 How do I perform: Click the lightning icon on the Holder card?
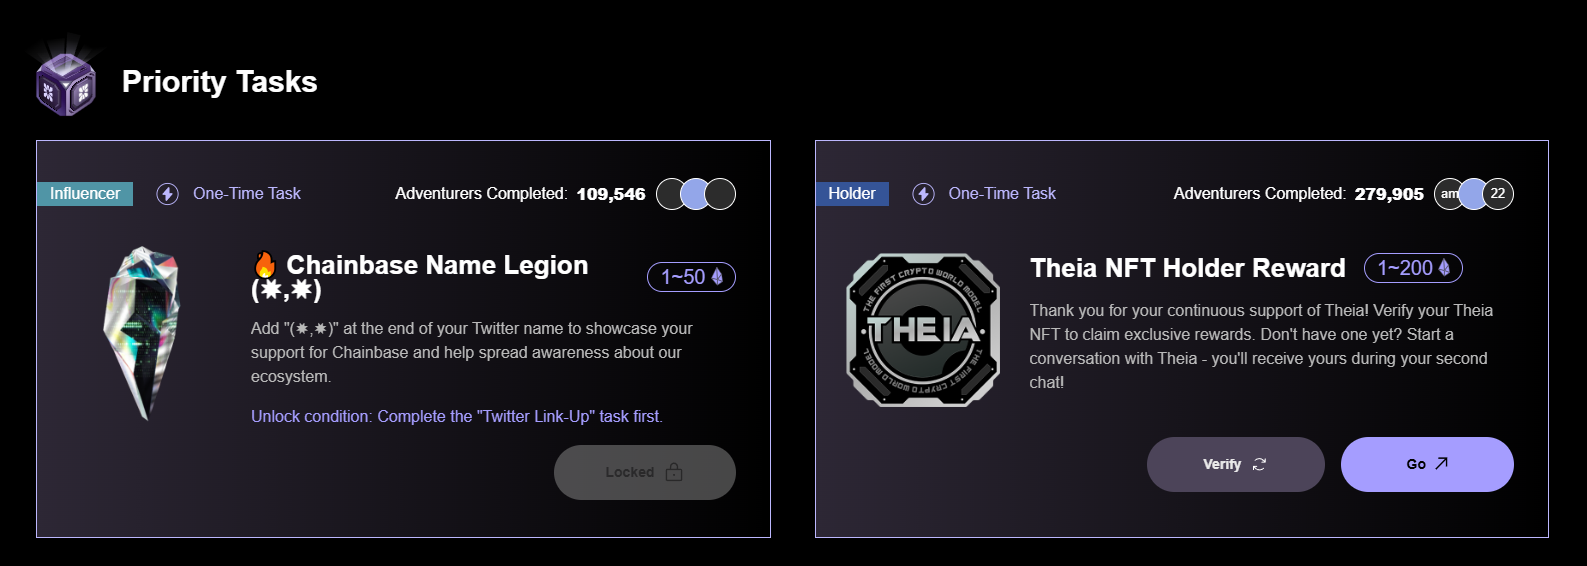click(924, 194)
